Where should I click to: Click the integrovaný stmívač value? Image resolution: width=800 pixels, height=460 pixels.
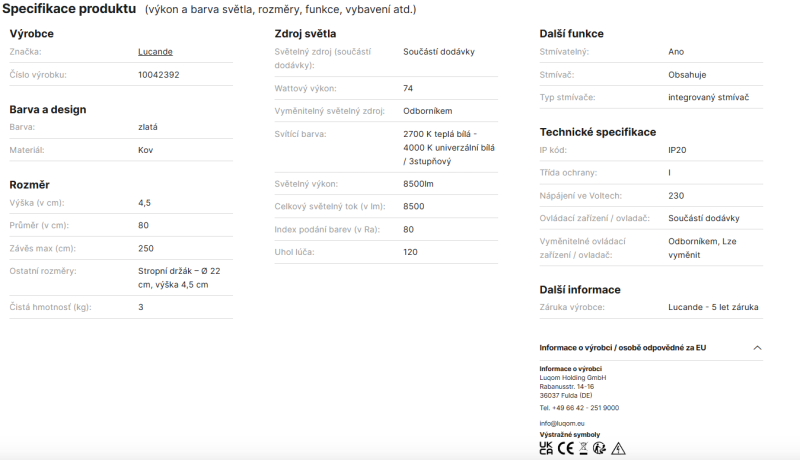(x=708, y=97)
